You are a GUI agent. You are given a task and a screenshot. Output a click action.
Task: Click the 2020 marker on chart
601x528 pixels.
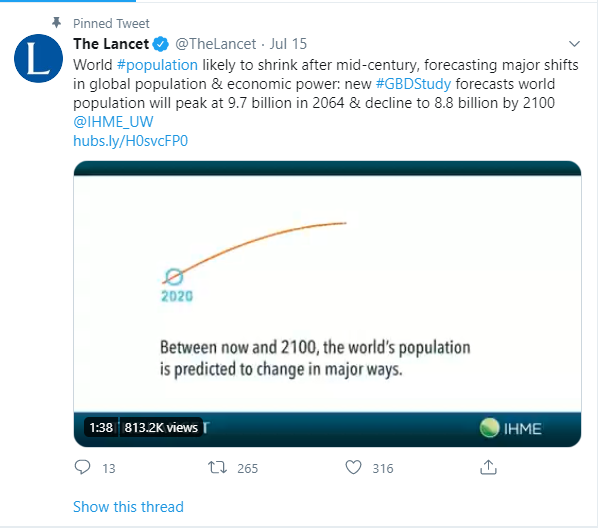pyautogui.click(x=174, y=277)
